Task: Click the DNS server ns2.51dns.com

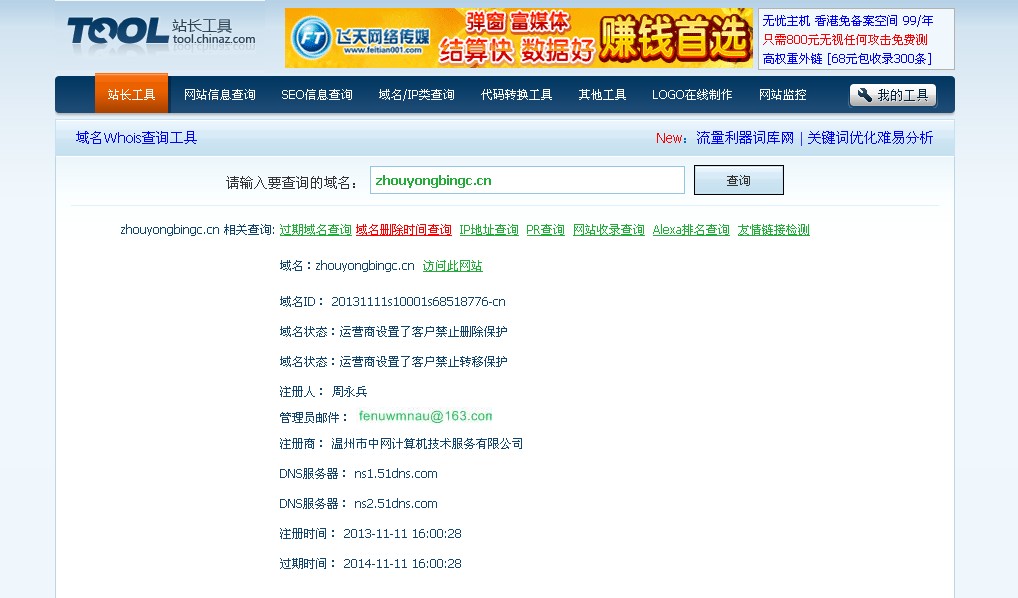Action: tap(395, 504)
